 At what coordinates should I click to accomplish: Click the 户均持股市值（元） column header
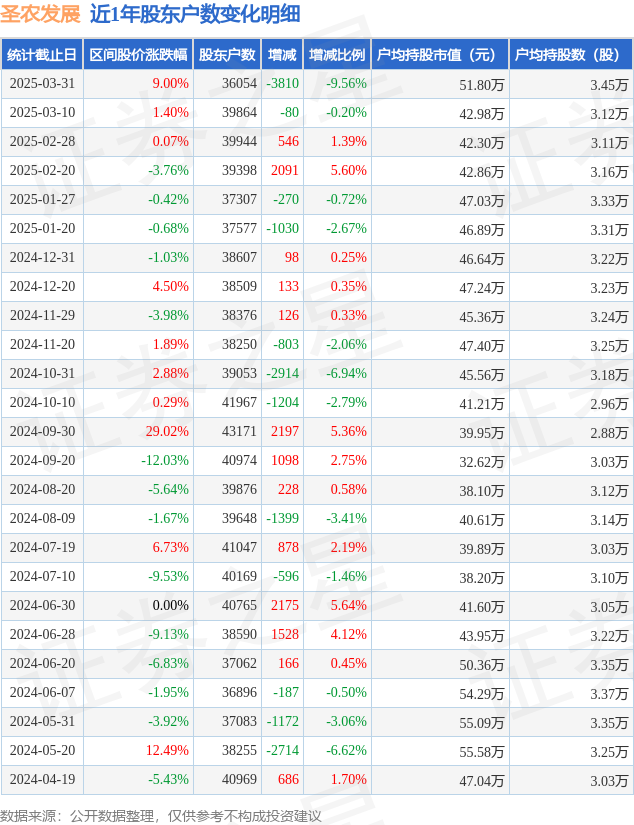(439, 55)
